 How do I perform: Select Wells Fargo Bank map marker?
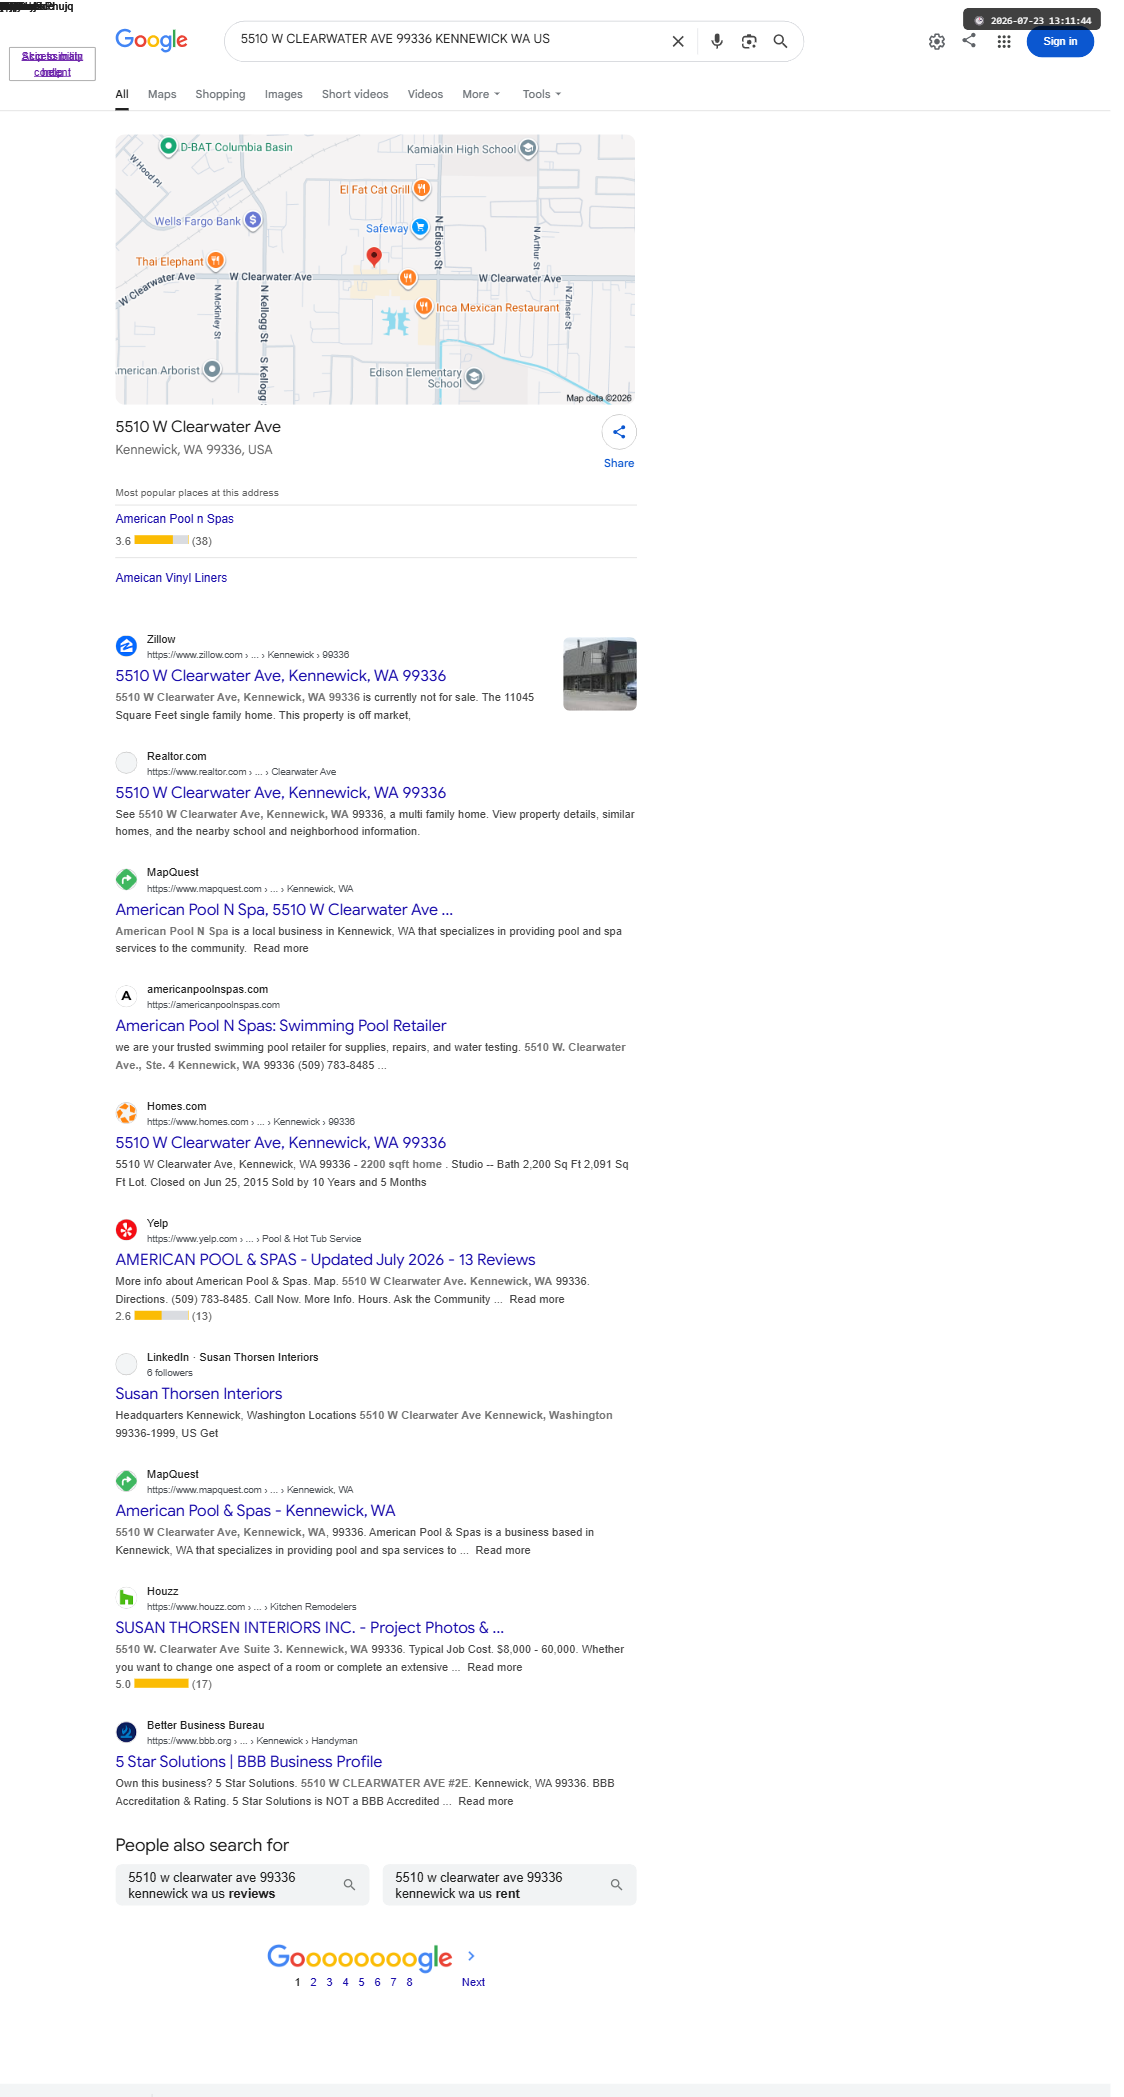coord(253,220)
